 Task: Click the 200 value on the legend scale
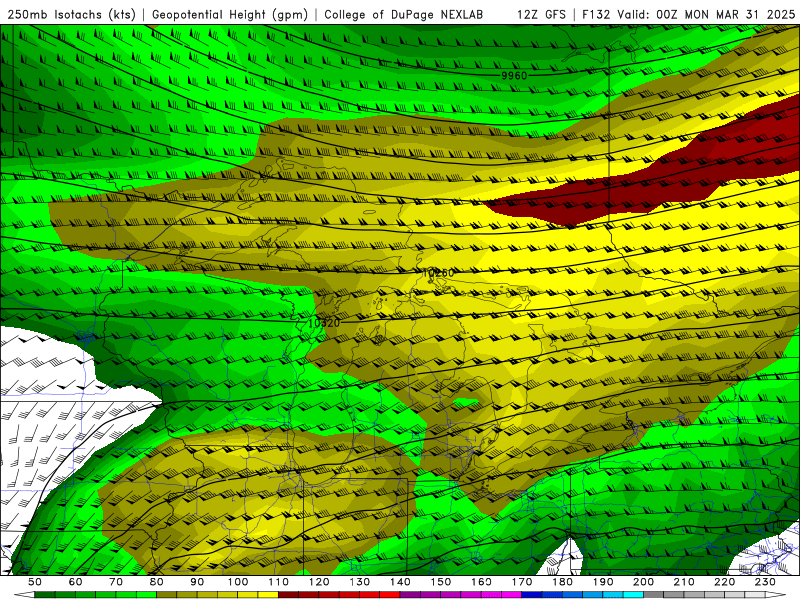(x=644, y=582)
